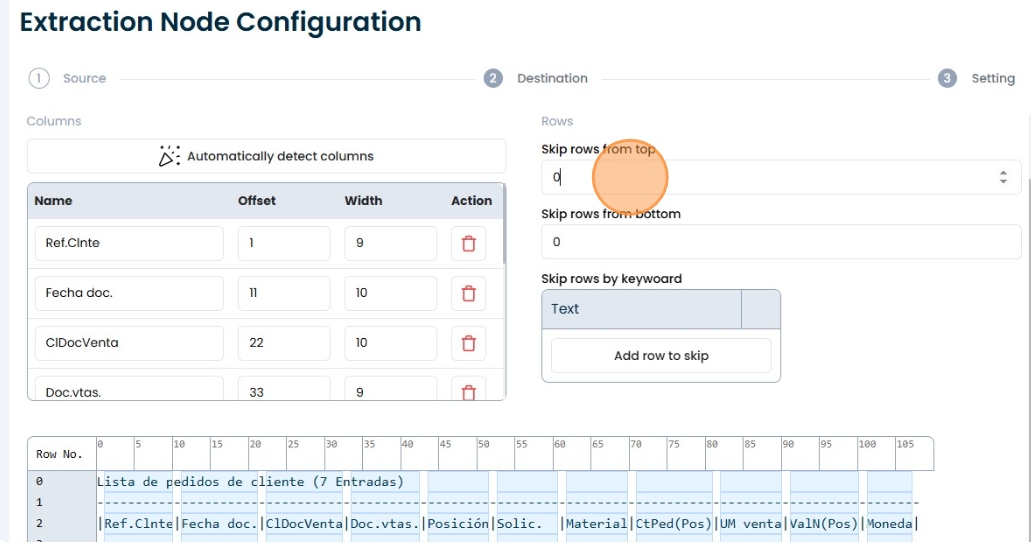Go to step 2 Destination
1031x544 pixels.
536,78
